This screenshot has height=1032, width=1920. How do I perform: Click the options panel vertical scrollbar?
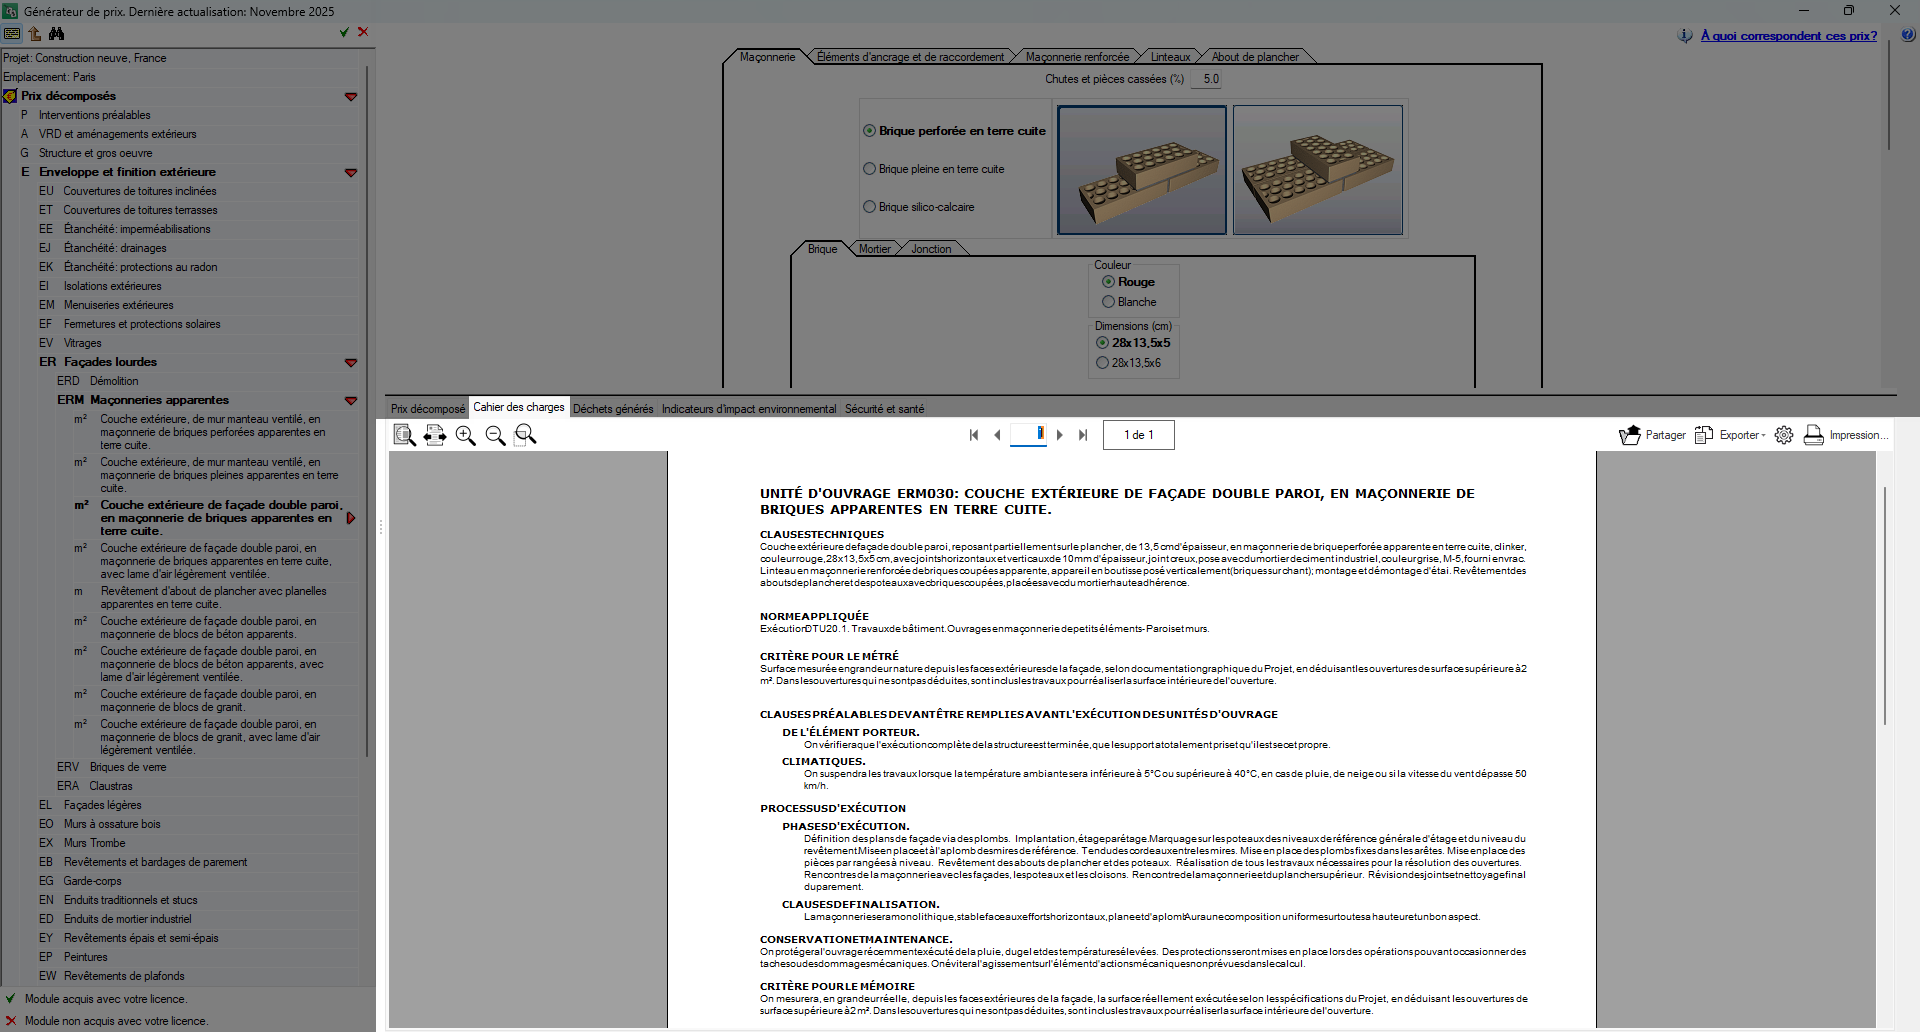click(x=1889, y=95)
